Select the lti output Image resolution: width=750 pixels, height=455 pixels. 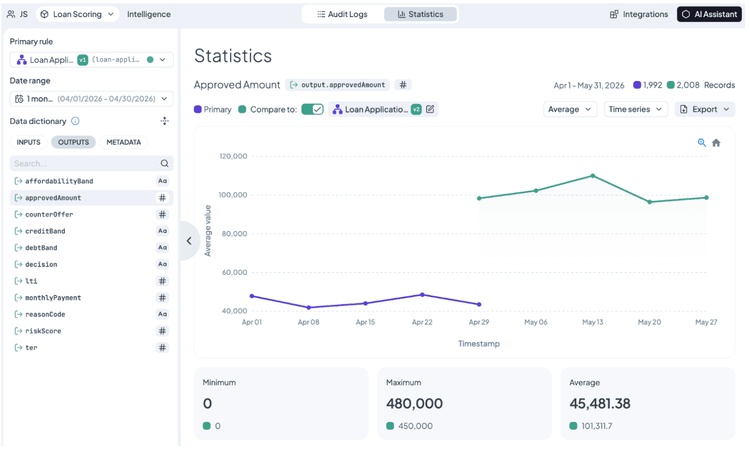pos(91,281)
